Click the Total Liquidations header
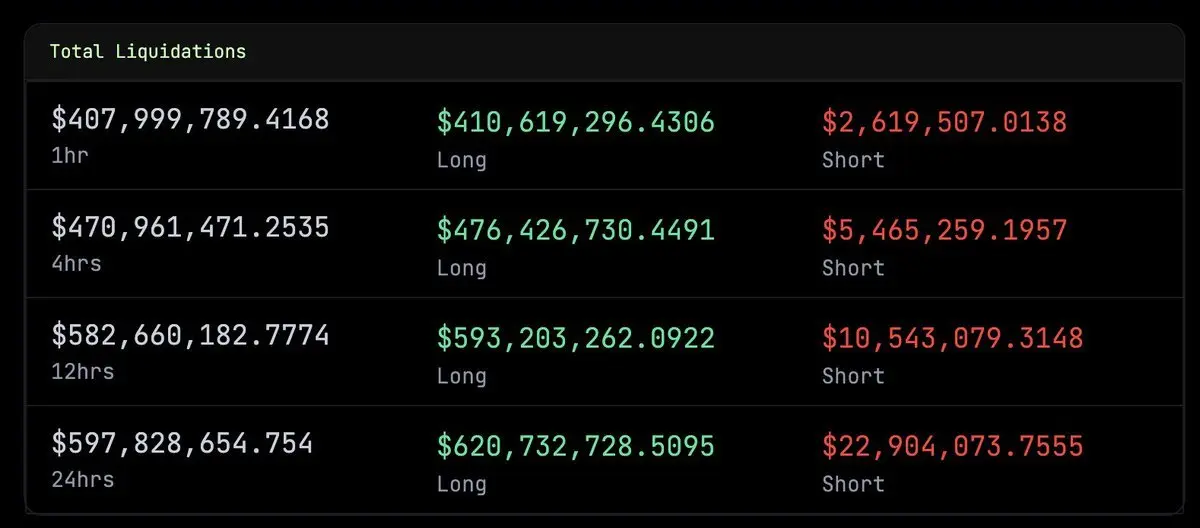 click(148, 51)
